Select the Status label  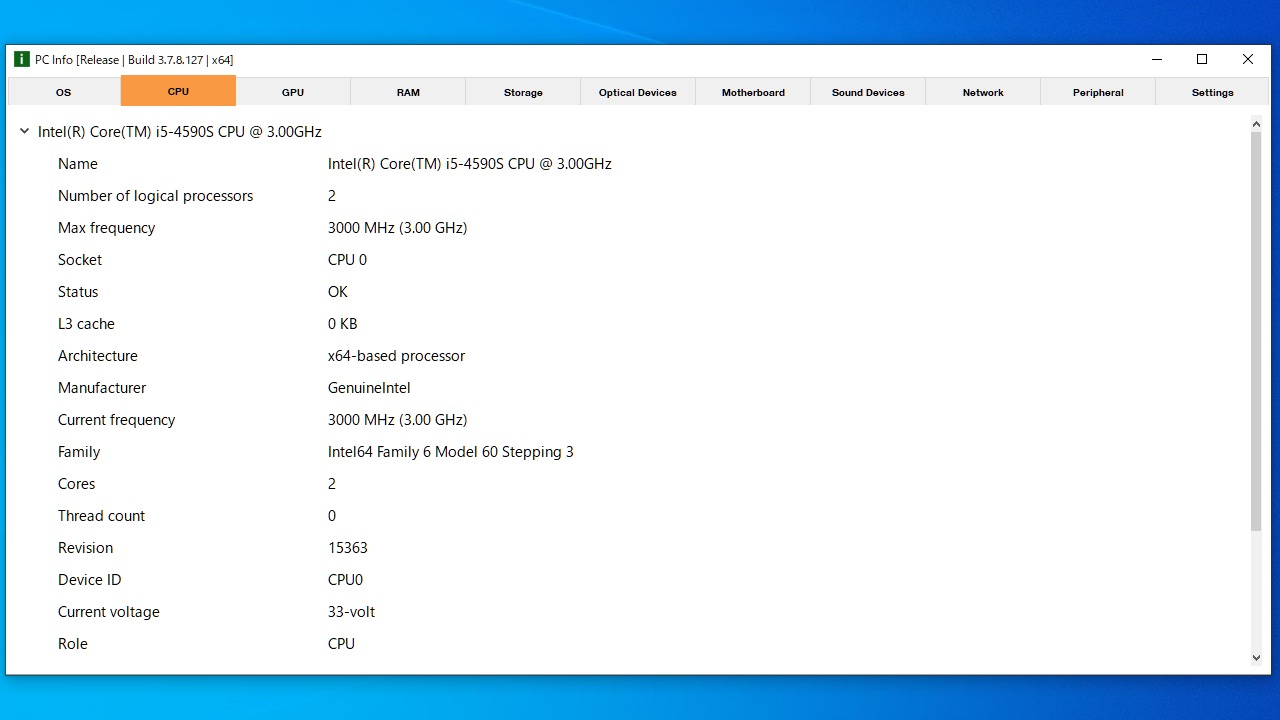tap(78, 292)
